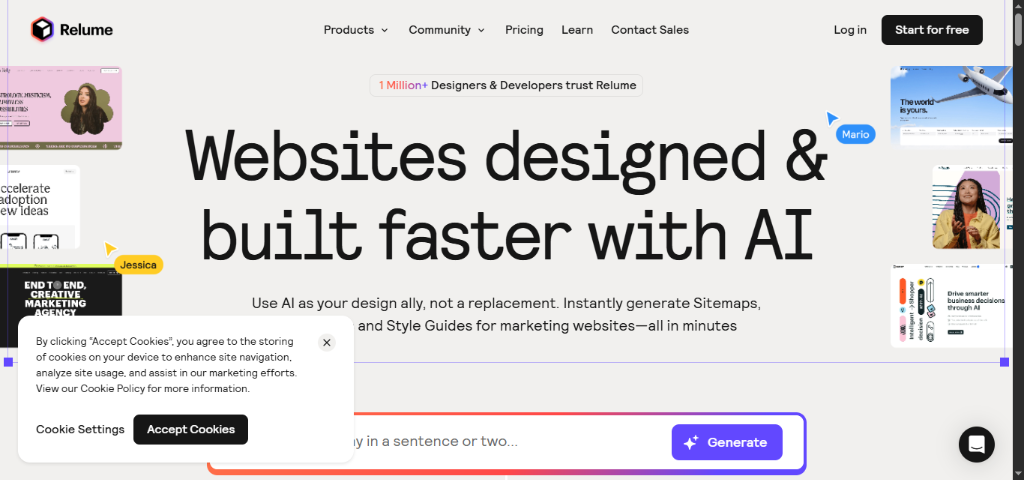Click the 1 Million+ Designers trust badge
Viewport: 1024px width, 480px height.
(x=506, y=86)
